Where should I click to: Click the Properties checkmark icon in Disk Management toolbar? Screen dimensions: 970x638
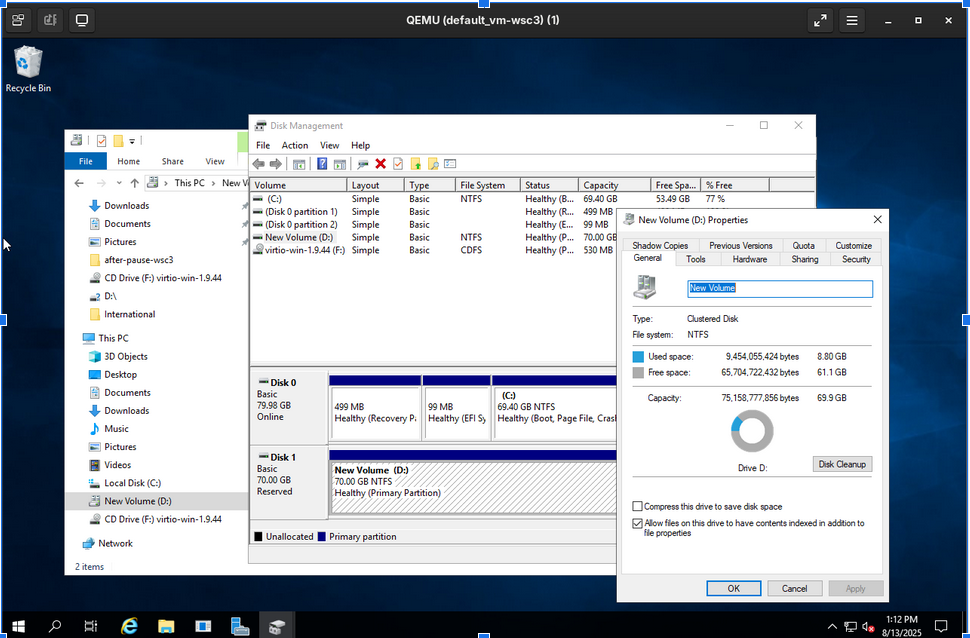(398, 164)
